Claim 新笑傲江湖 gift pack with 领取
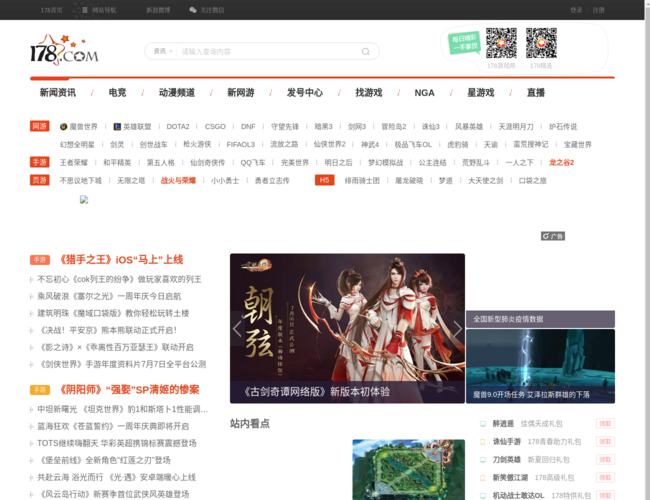650x500 pixels. tap(605, 478)
